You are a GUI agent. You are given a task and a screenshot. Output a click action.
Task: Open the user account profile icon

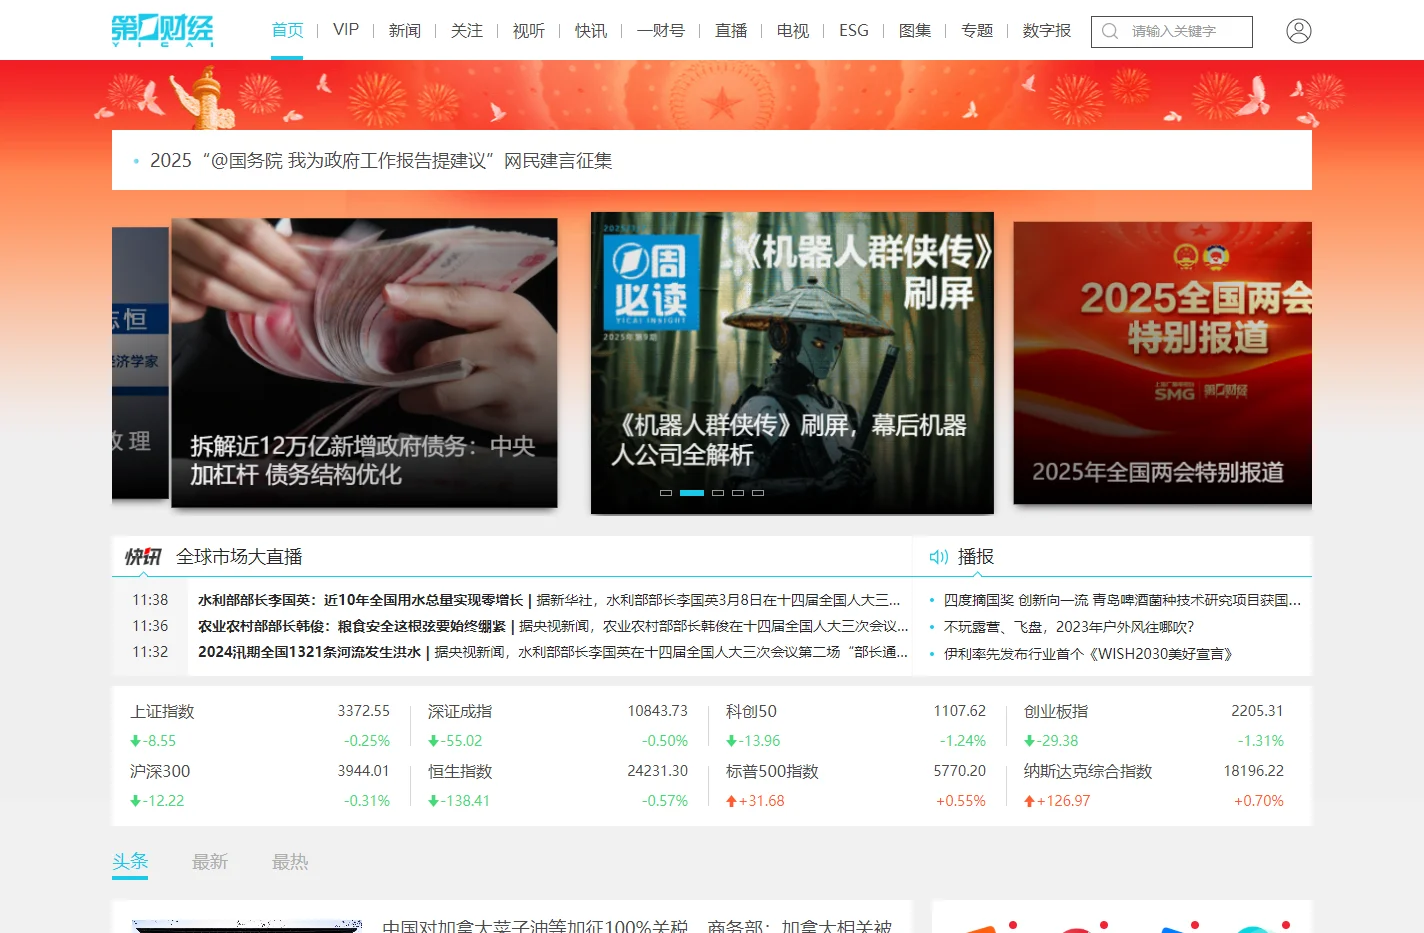pos(1299,31)
